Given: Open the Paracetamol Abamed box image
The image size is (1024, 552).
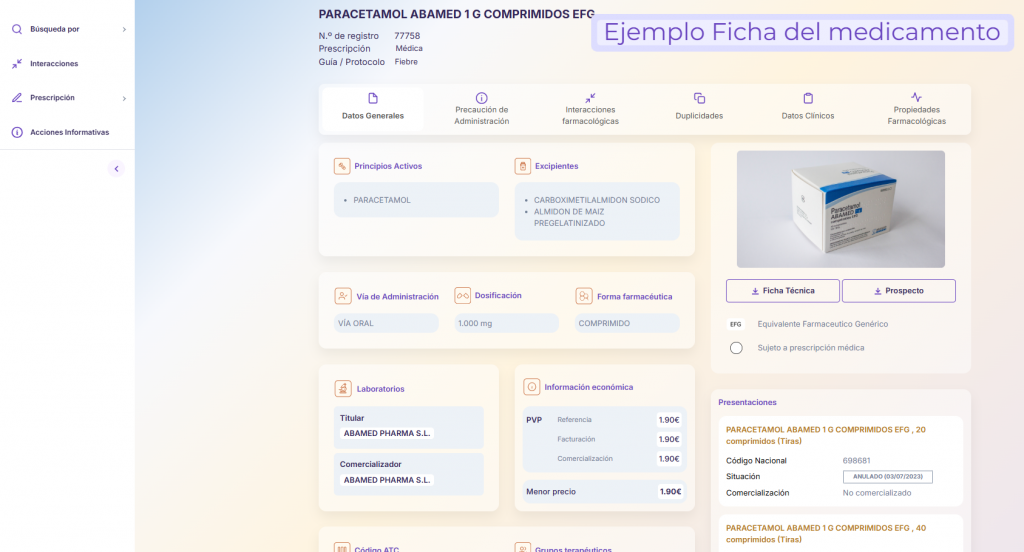Looking at the screenshot, I should coord(840,209).
